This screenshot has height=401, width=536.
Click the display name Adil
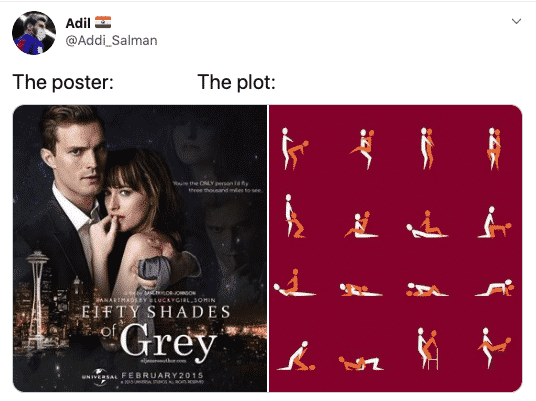pos(78,23)
